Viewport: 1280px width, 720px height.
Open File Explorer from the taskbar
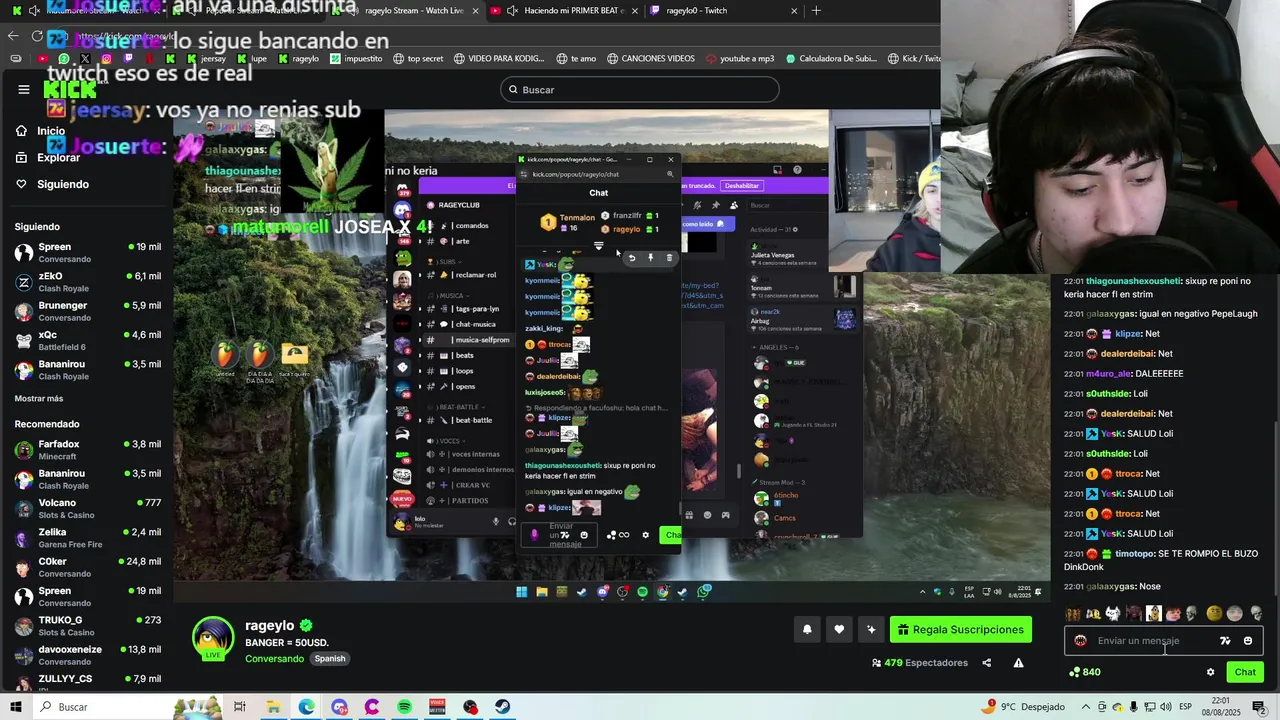click(273, 707)
